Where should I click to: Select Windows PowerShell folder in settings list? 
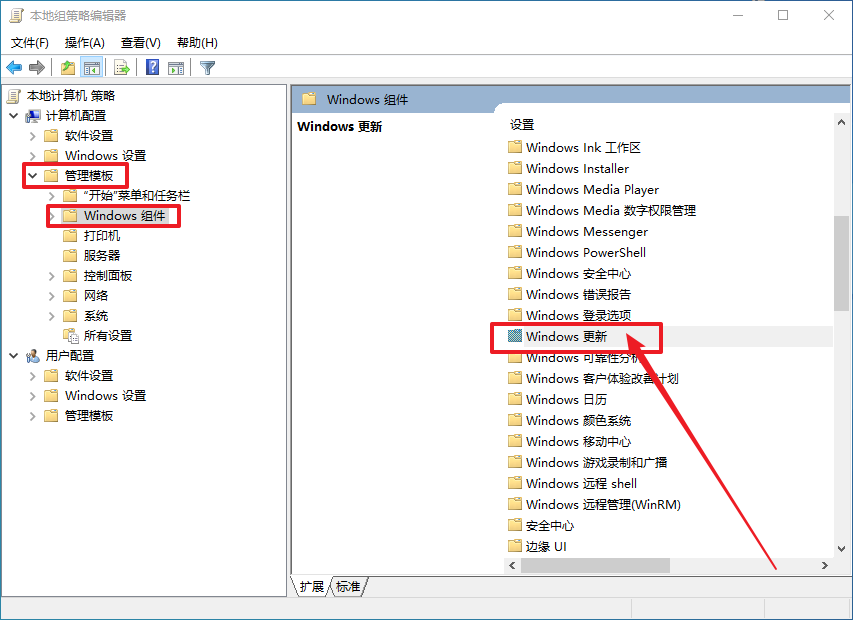585,253
